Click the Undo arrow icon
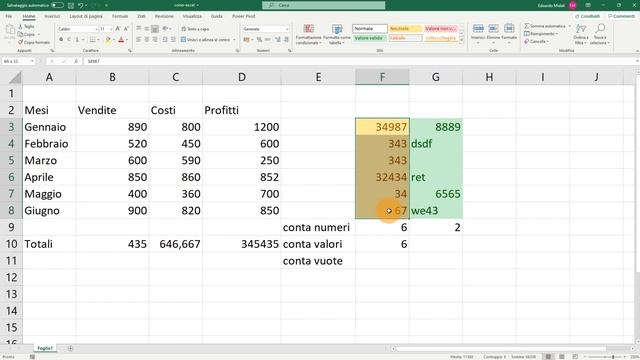Screen dimensions: 640x360 pyautogui.click(x=80, y=5)
